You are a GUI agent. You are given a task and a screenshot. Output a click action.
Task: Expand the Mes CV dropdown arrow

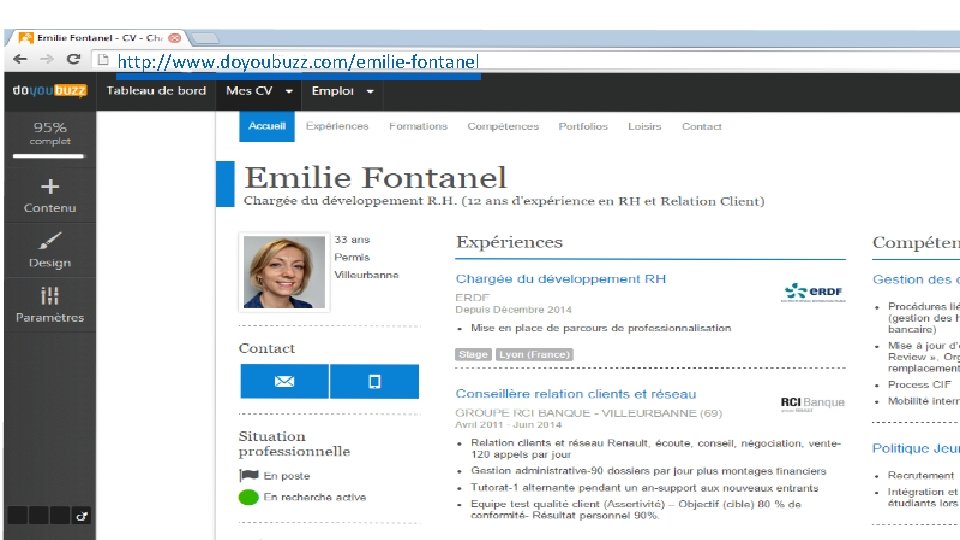click(x=289, y=92)
